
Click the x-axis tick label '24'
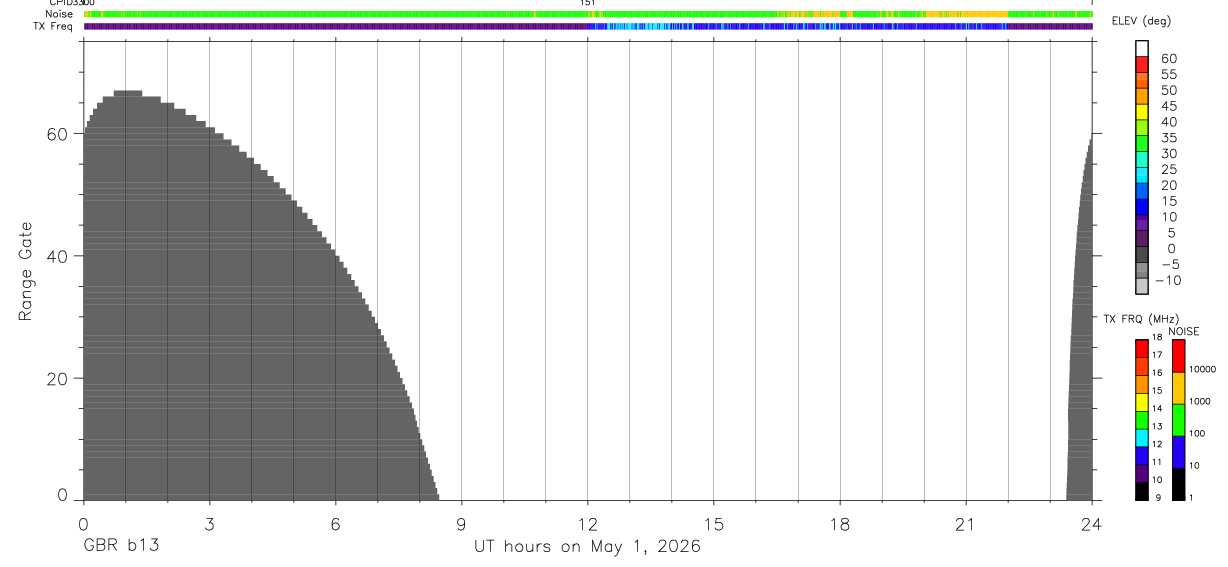click(x=1091, y=524)
